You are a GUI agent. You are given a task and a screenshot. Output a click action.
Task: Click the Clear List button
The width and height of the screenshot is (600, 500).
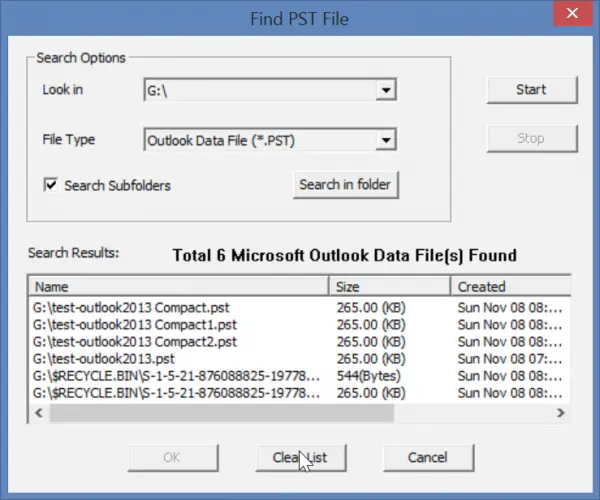pos(301,458)
